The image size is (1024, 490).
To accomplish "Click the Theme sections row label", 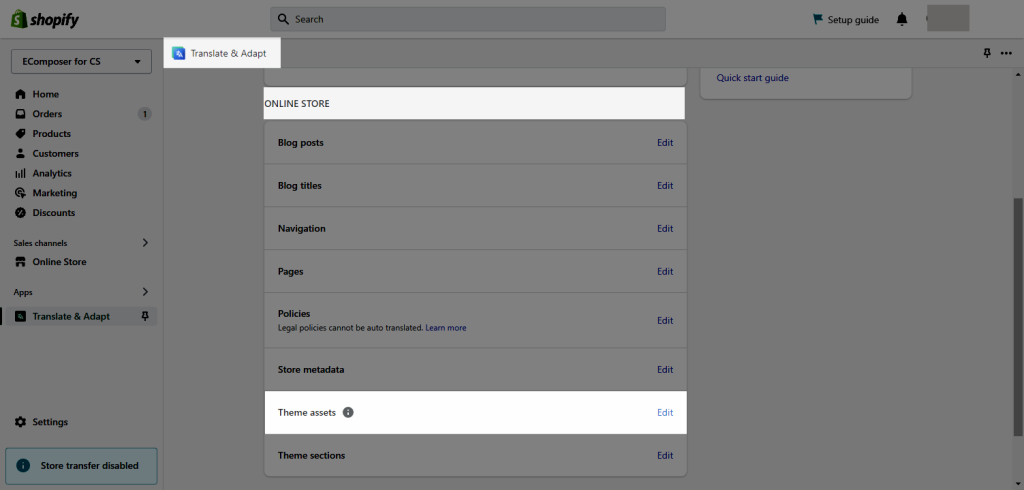I will (x=312, y=455).
